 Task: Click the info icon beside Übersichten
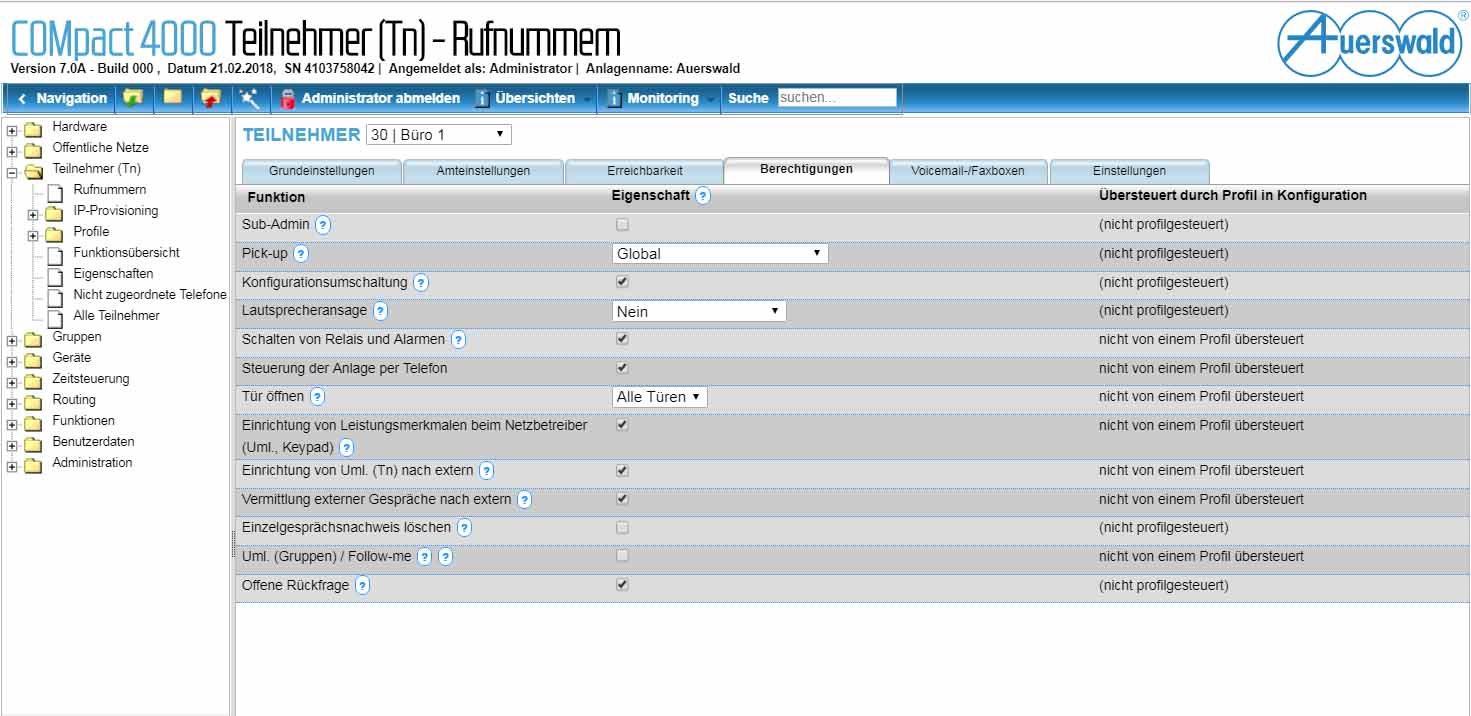[482, 99]
